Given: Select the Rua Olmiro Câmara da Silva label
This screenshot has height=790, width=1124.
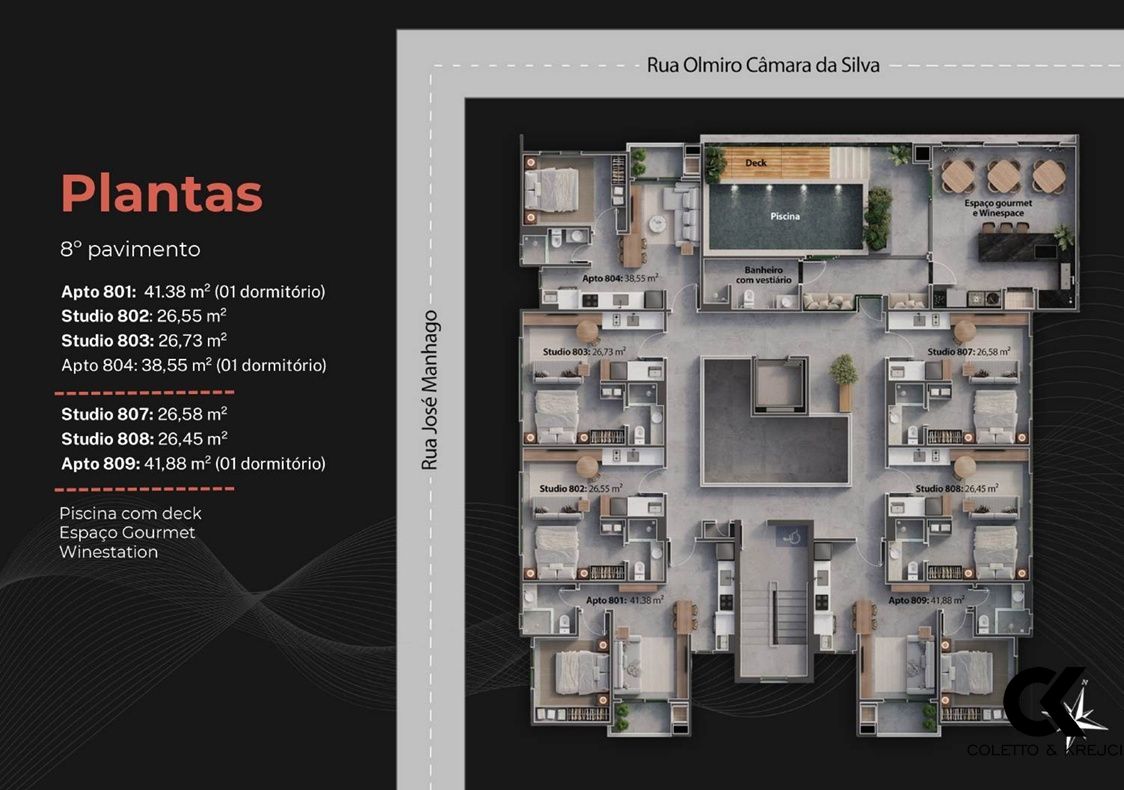Looking at the screenshot, I should tap(763, 64).
